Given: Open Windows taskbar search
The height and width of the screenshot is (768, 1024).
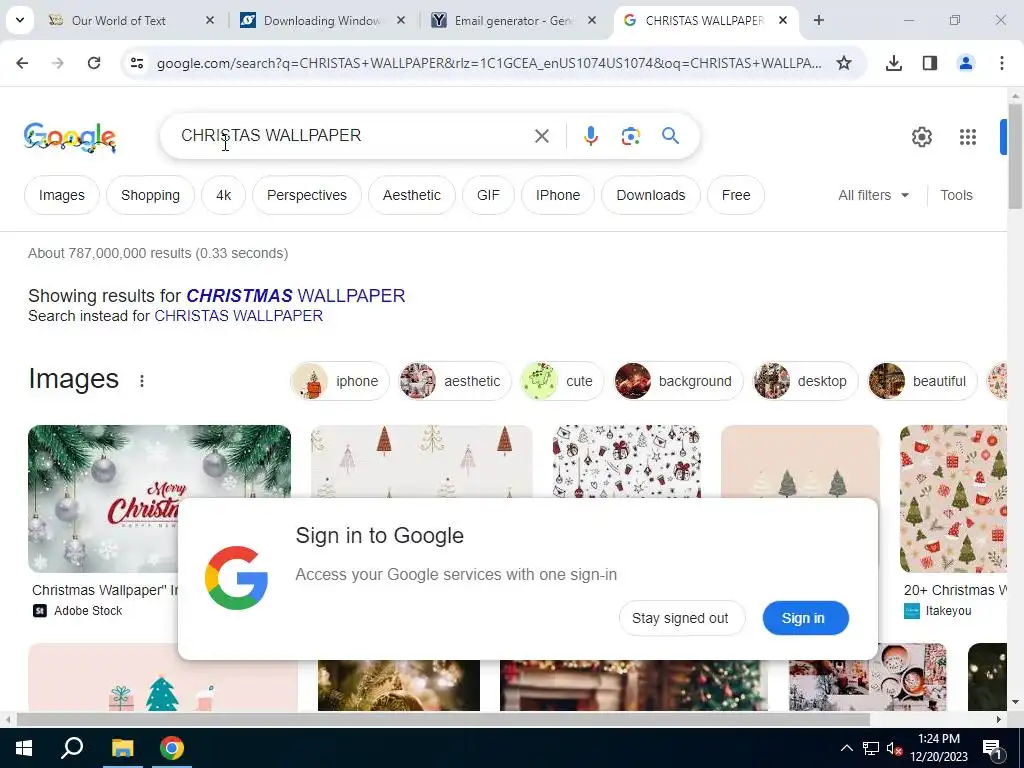Looking at the screenshot, I should click(72, 748).
